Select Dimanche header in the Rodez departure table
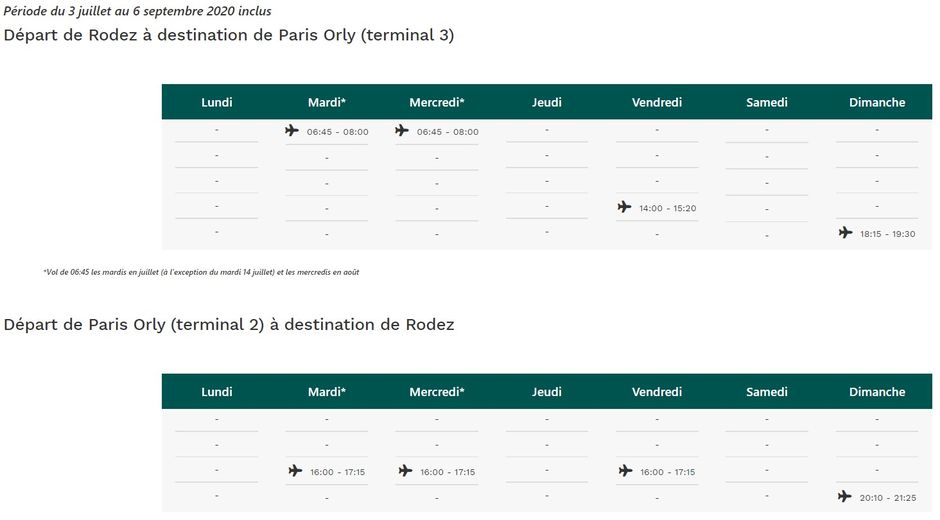This screenshot has height=520, width=940. [x=877, y=102]
